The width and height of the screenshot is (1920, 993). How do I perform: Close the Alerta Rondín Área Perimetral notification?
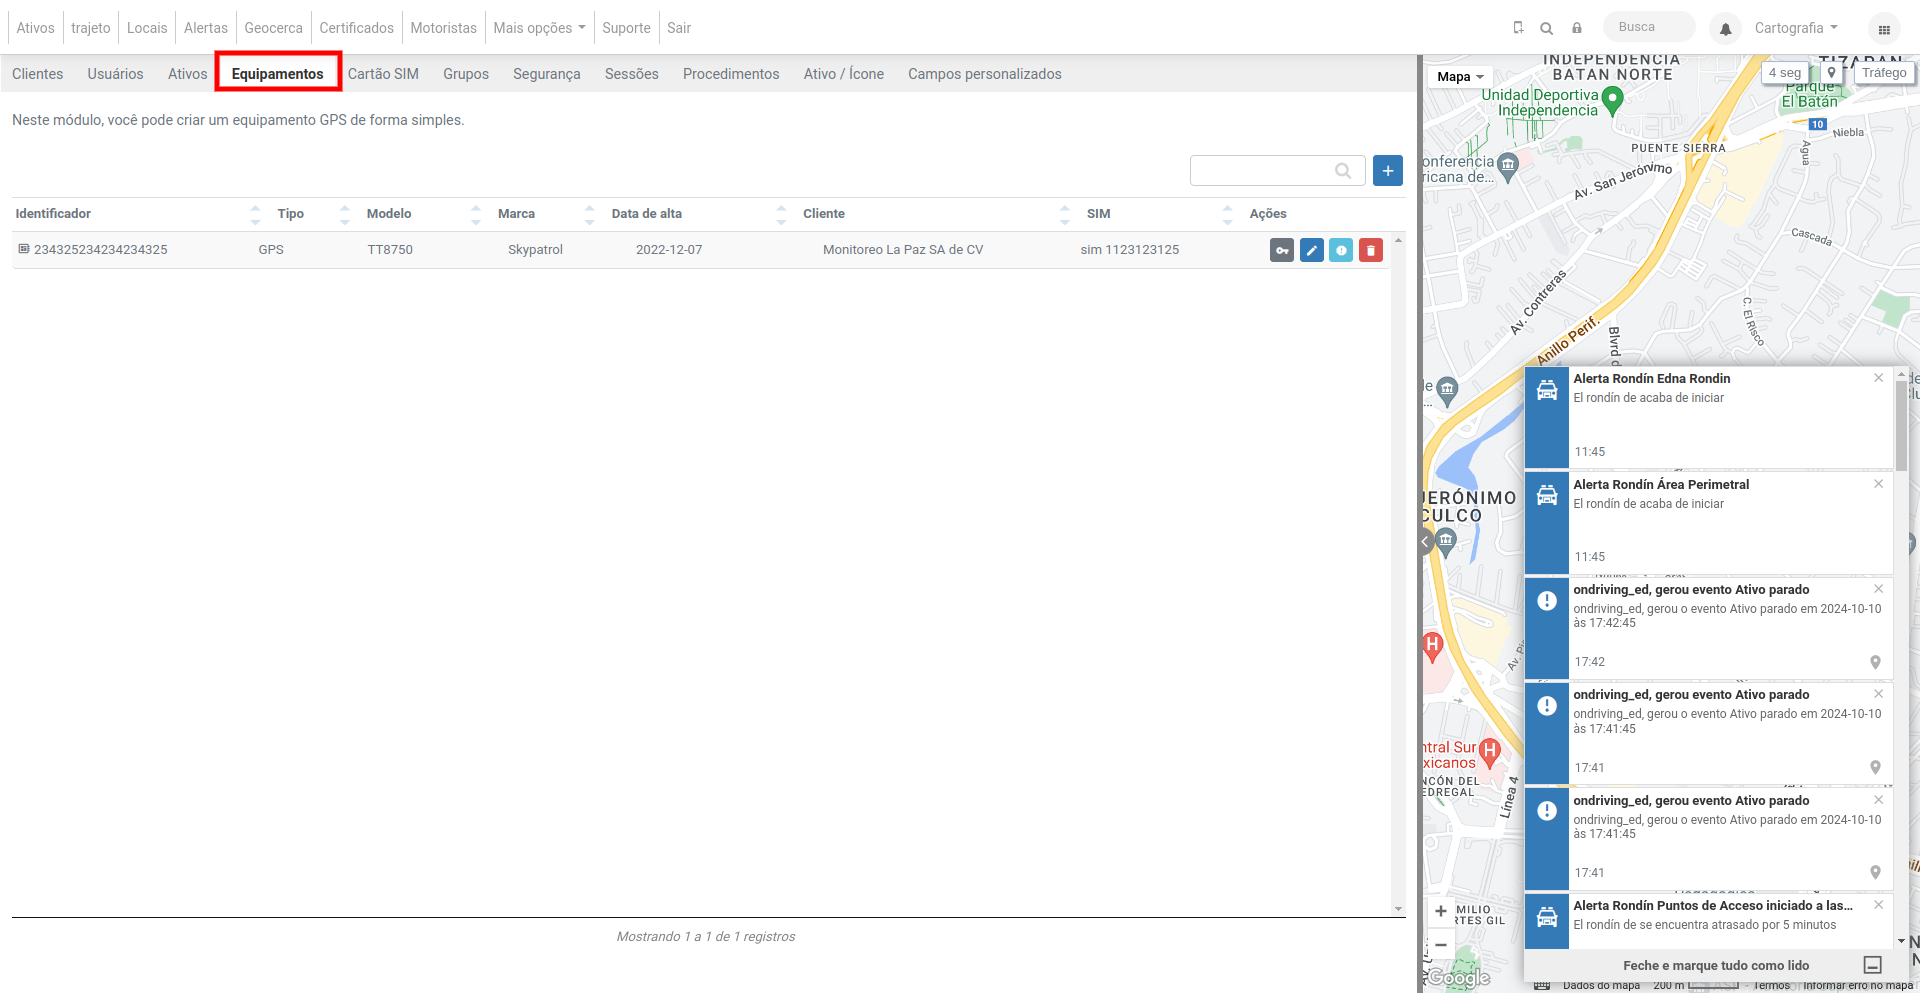coord(1878,484)
